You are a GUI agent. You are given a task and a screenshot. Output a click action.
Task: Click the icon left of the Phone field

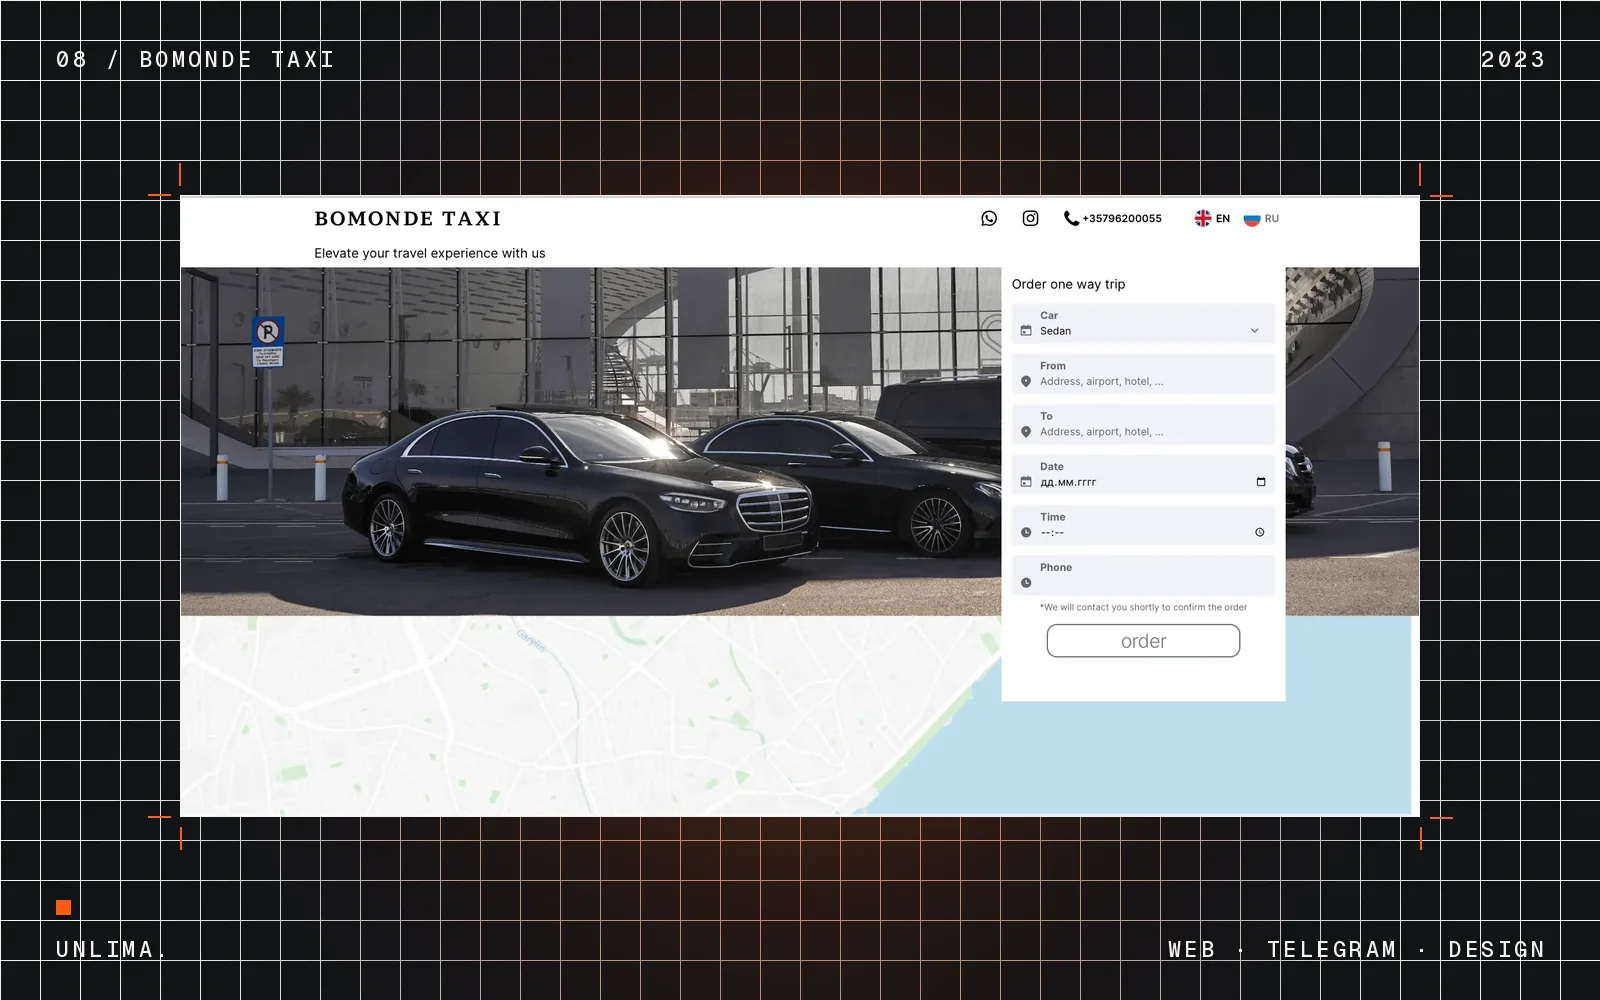pyautogui.click(x=1026, y=583)
